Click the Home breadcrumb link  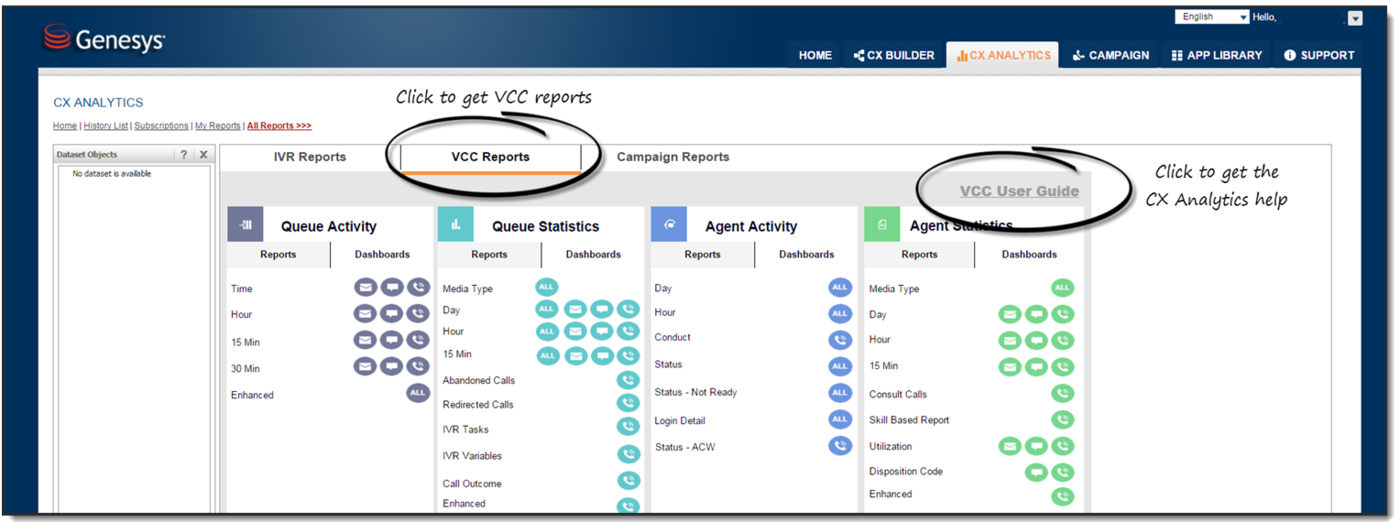pyautogui.click(x=65, y=126)
